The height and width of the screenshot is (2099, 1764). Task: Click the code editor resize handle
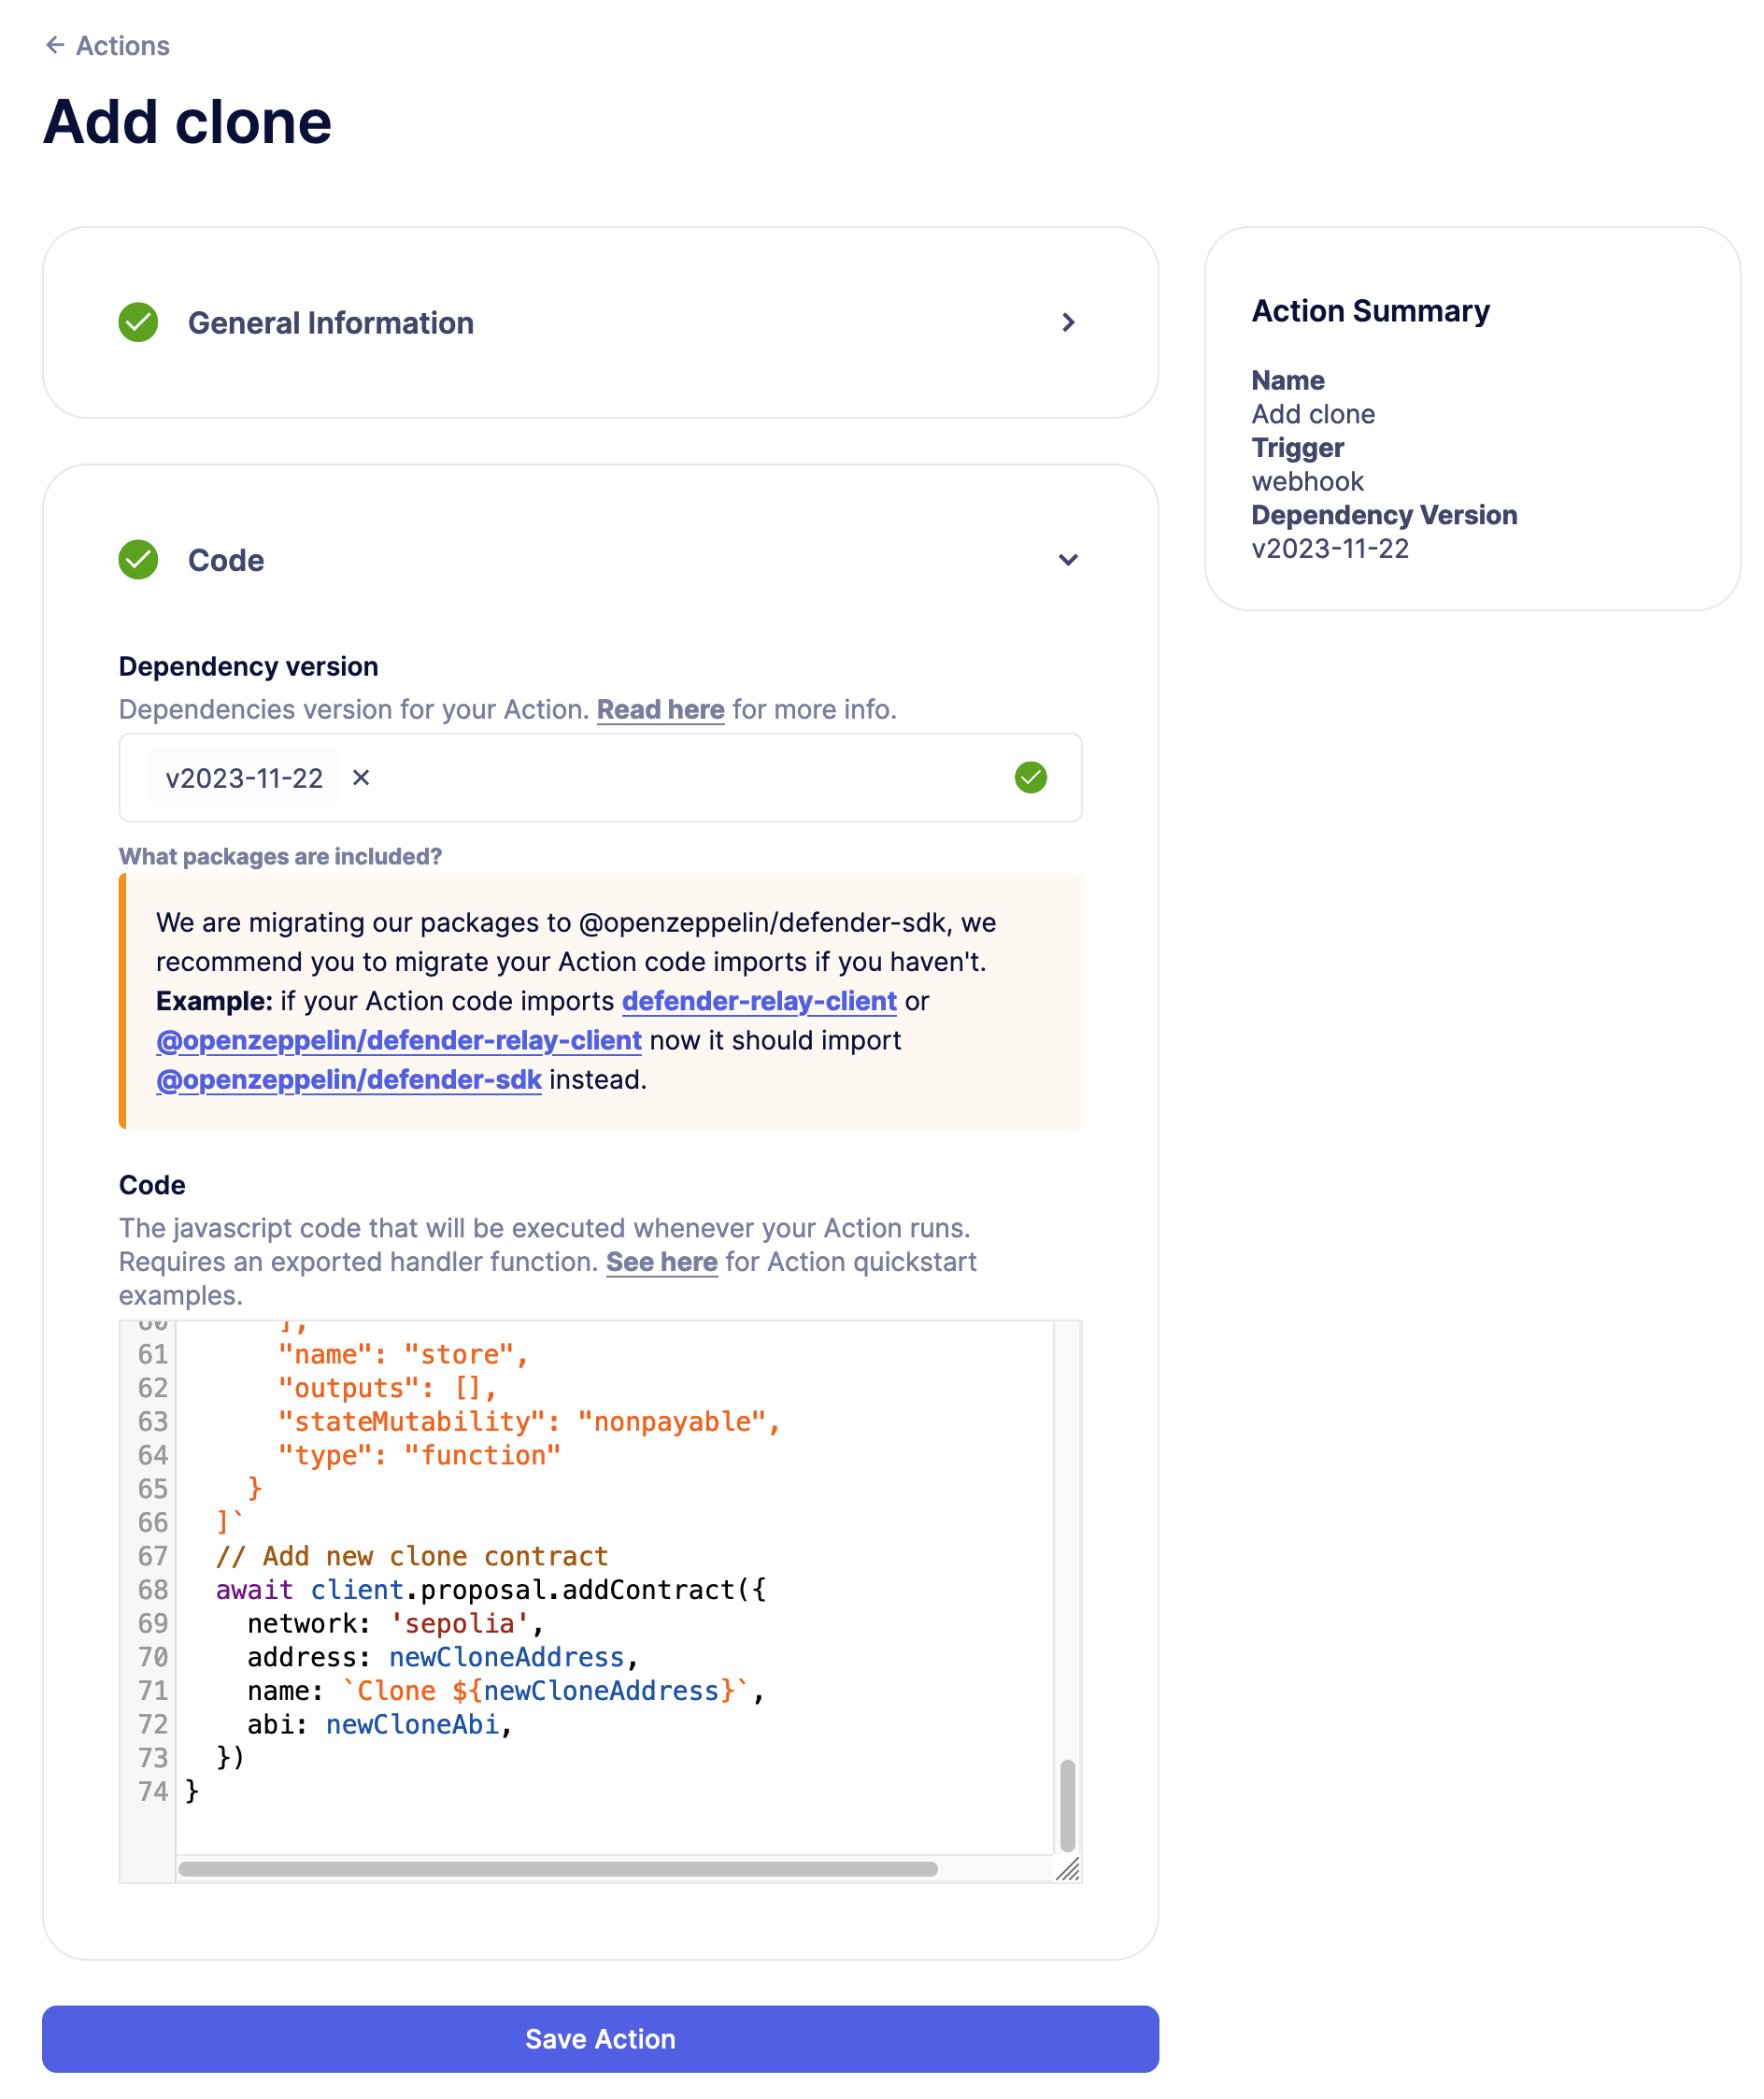point(1067,1868)
